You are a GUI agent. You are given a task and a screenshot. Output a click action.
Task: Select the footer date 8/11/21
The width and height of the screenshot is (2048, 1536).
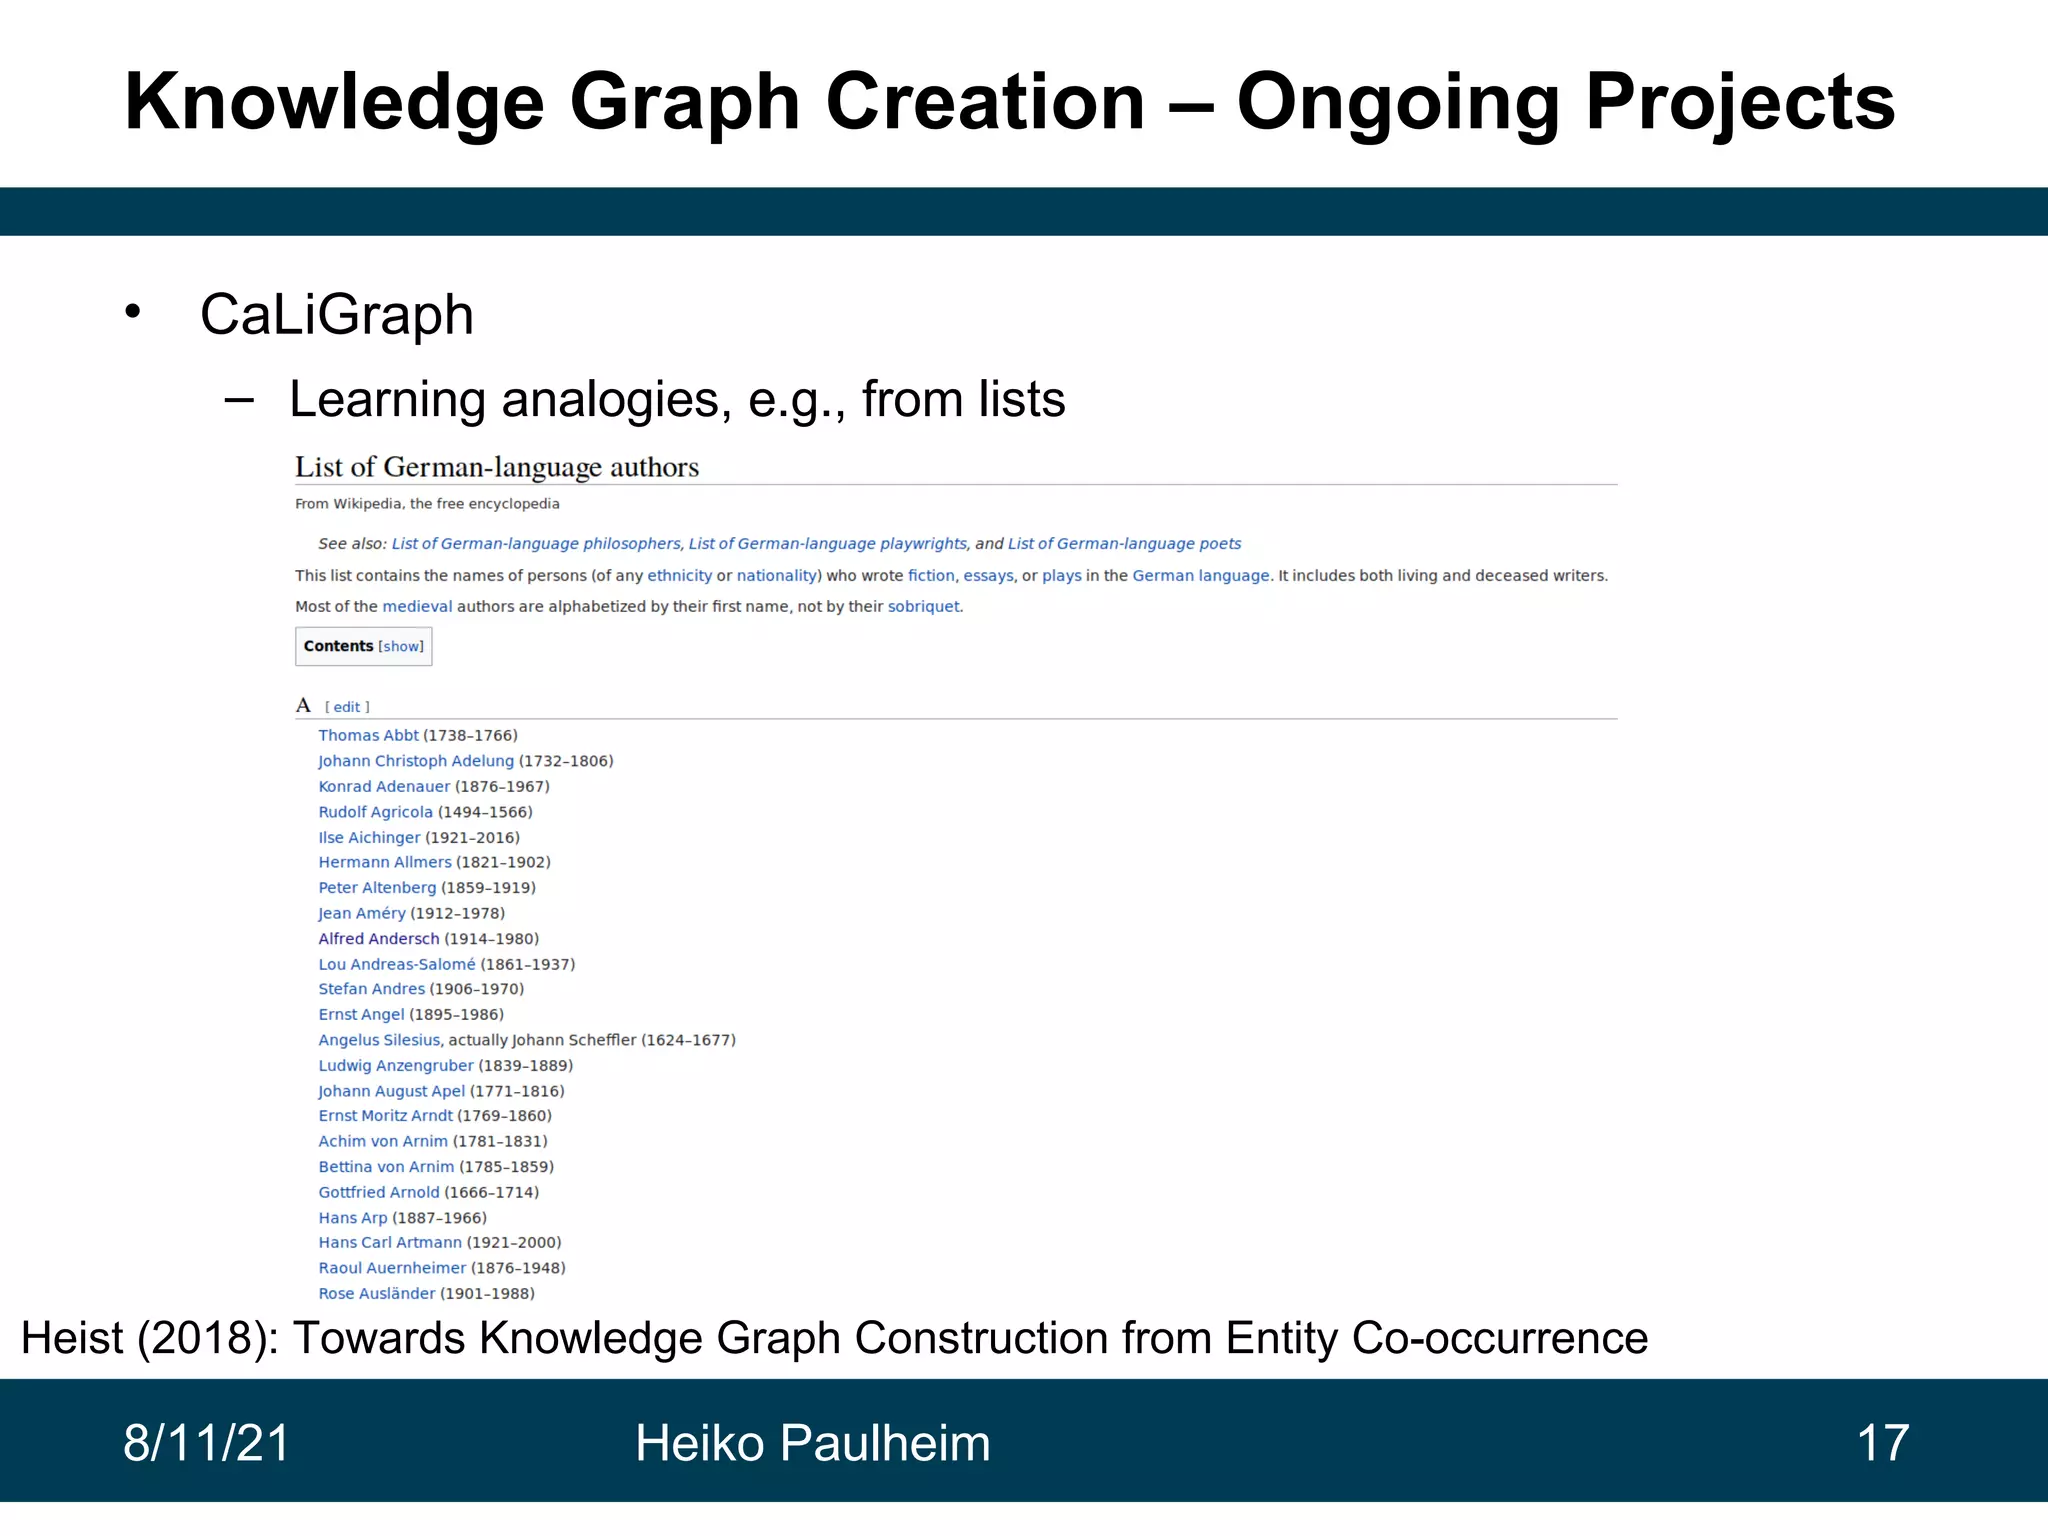[x=206, y=1444]
